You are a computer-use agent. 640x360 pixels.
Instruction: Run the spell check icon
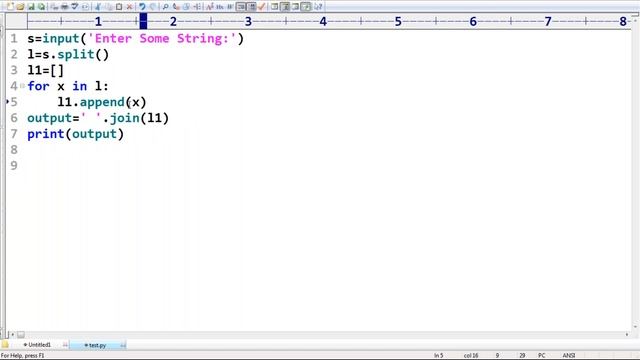coord(75,7)
